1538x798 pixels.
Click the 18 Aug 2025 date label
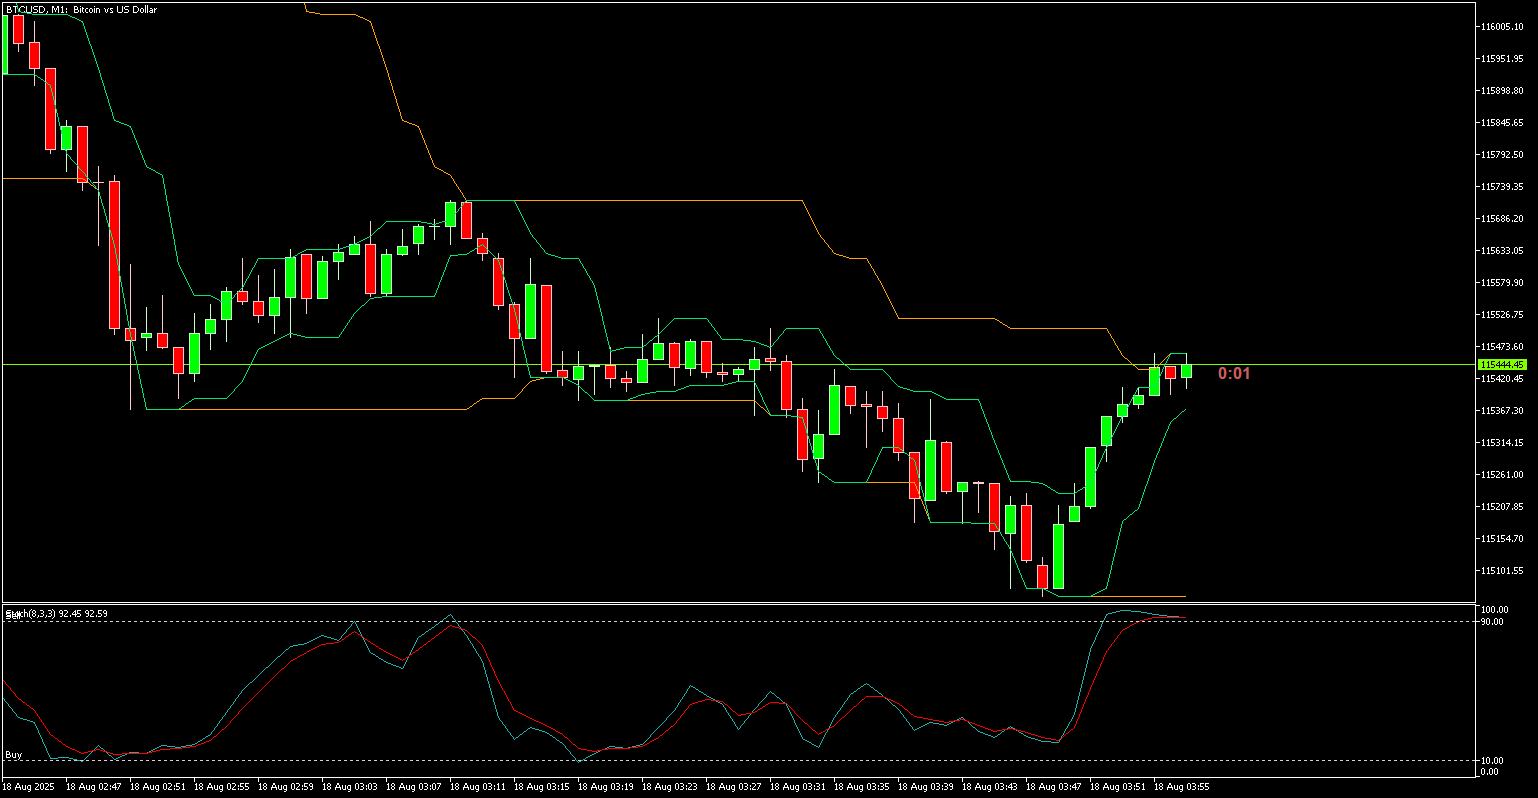(30, 787)
